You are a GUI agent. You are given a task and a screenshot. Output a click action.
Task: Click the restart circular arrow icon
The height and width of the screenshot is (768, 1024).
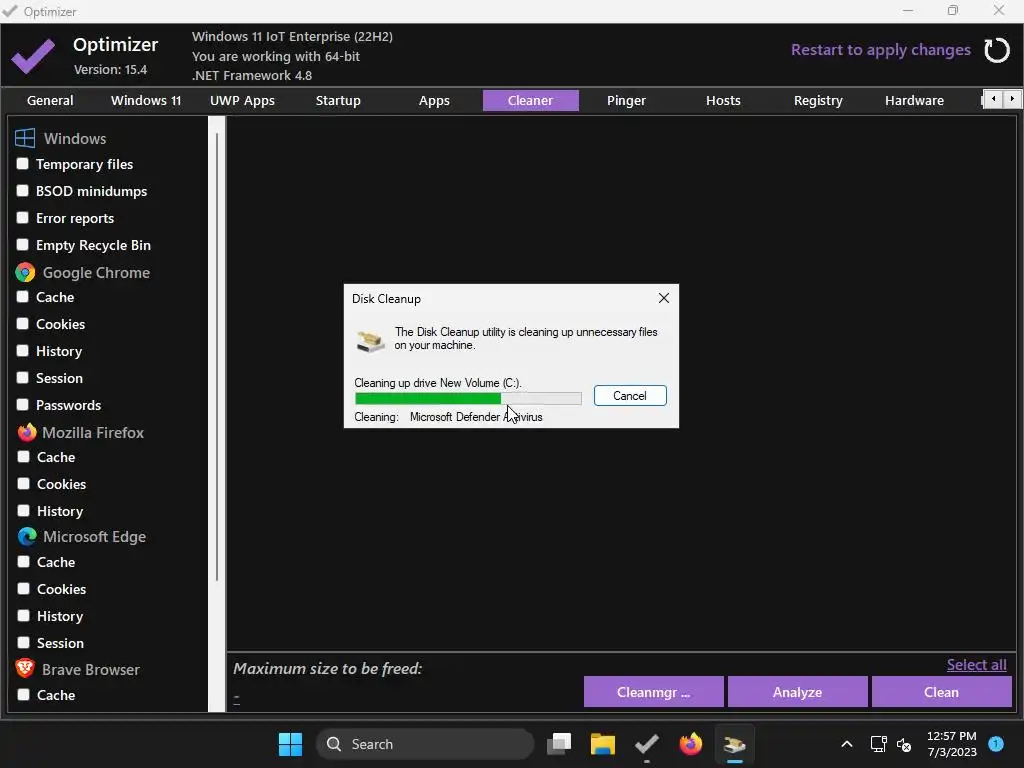[x=997, y=50]
